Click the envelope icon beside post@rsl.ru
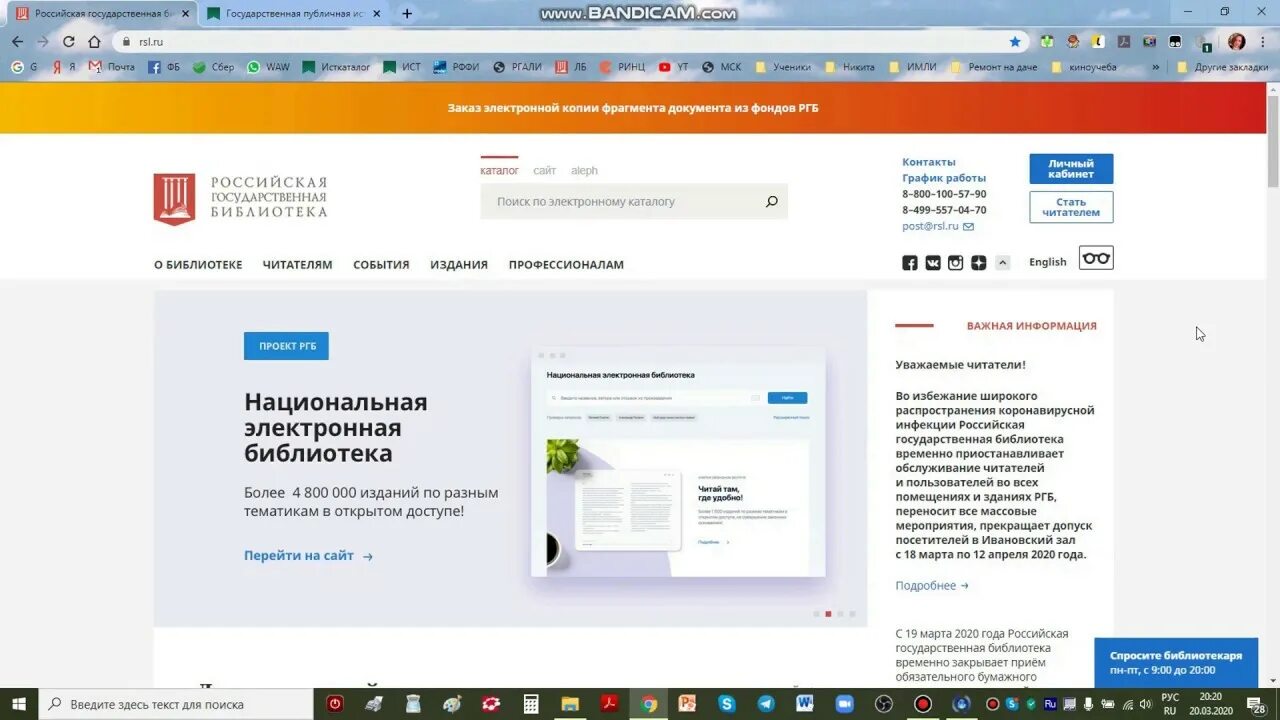The height and width of the screenshot is (720, 1280). (968, 227)
